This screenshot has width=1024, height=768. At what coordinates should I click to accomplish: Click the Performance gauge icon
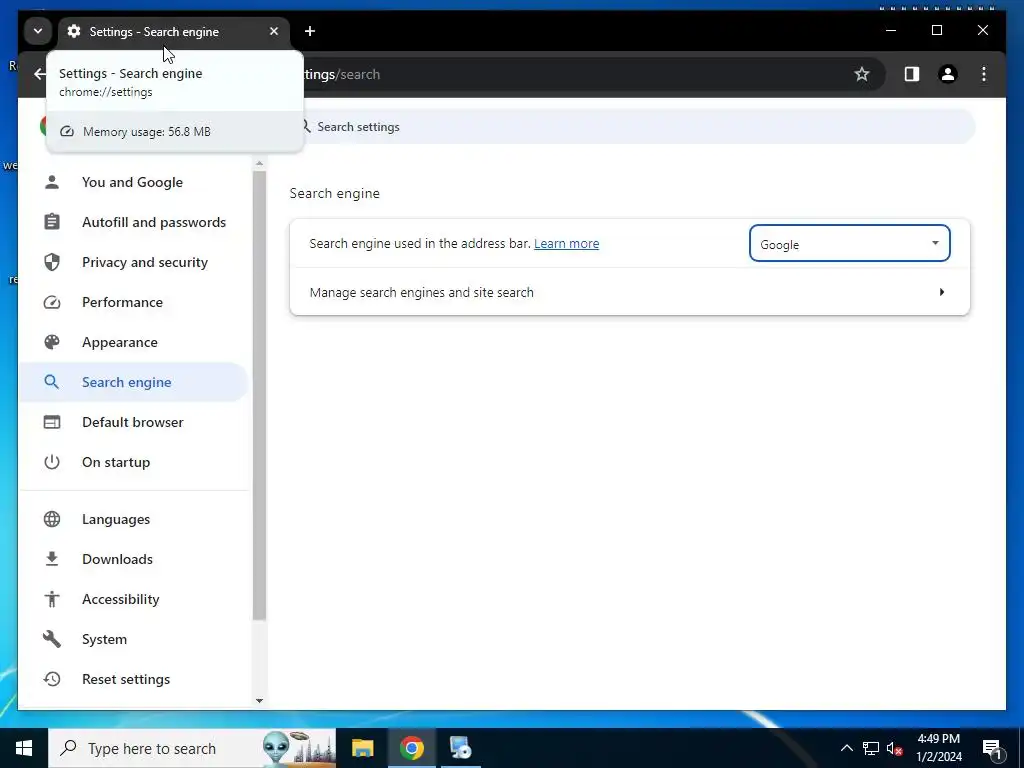point(52,302)
